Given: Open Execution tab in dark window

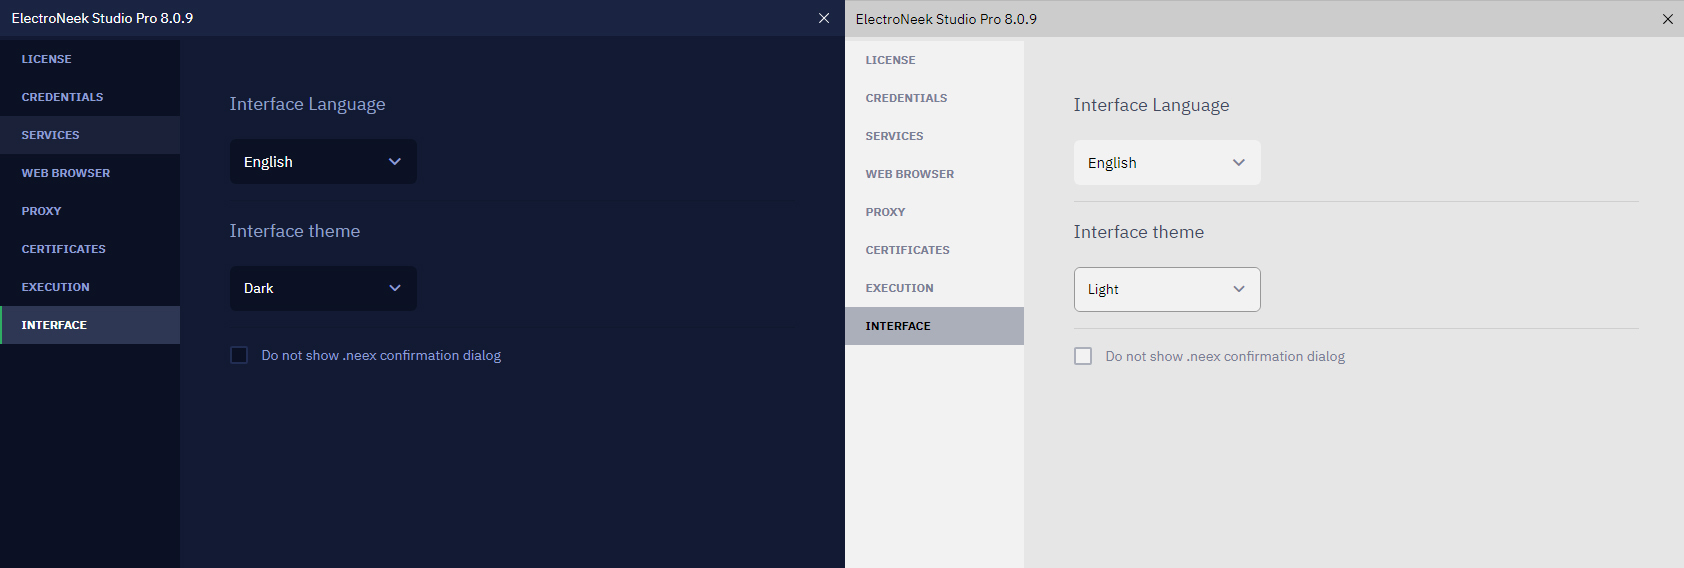Looking at the screenshot, I should 90,287.
